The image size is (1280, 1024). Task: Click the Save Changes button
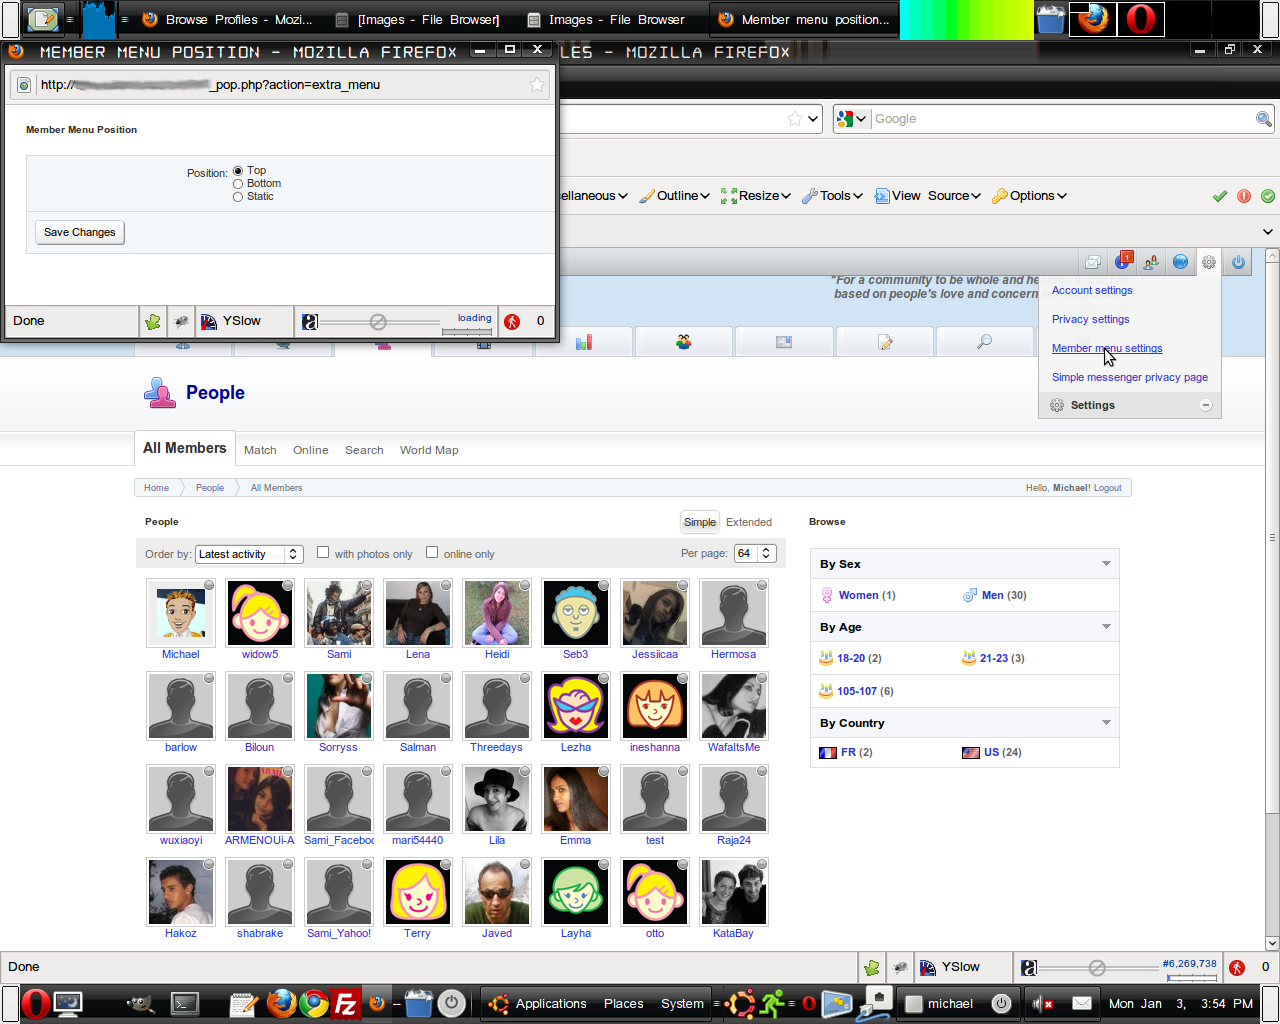point(80,232)
